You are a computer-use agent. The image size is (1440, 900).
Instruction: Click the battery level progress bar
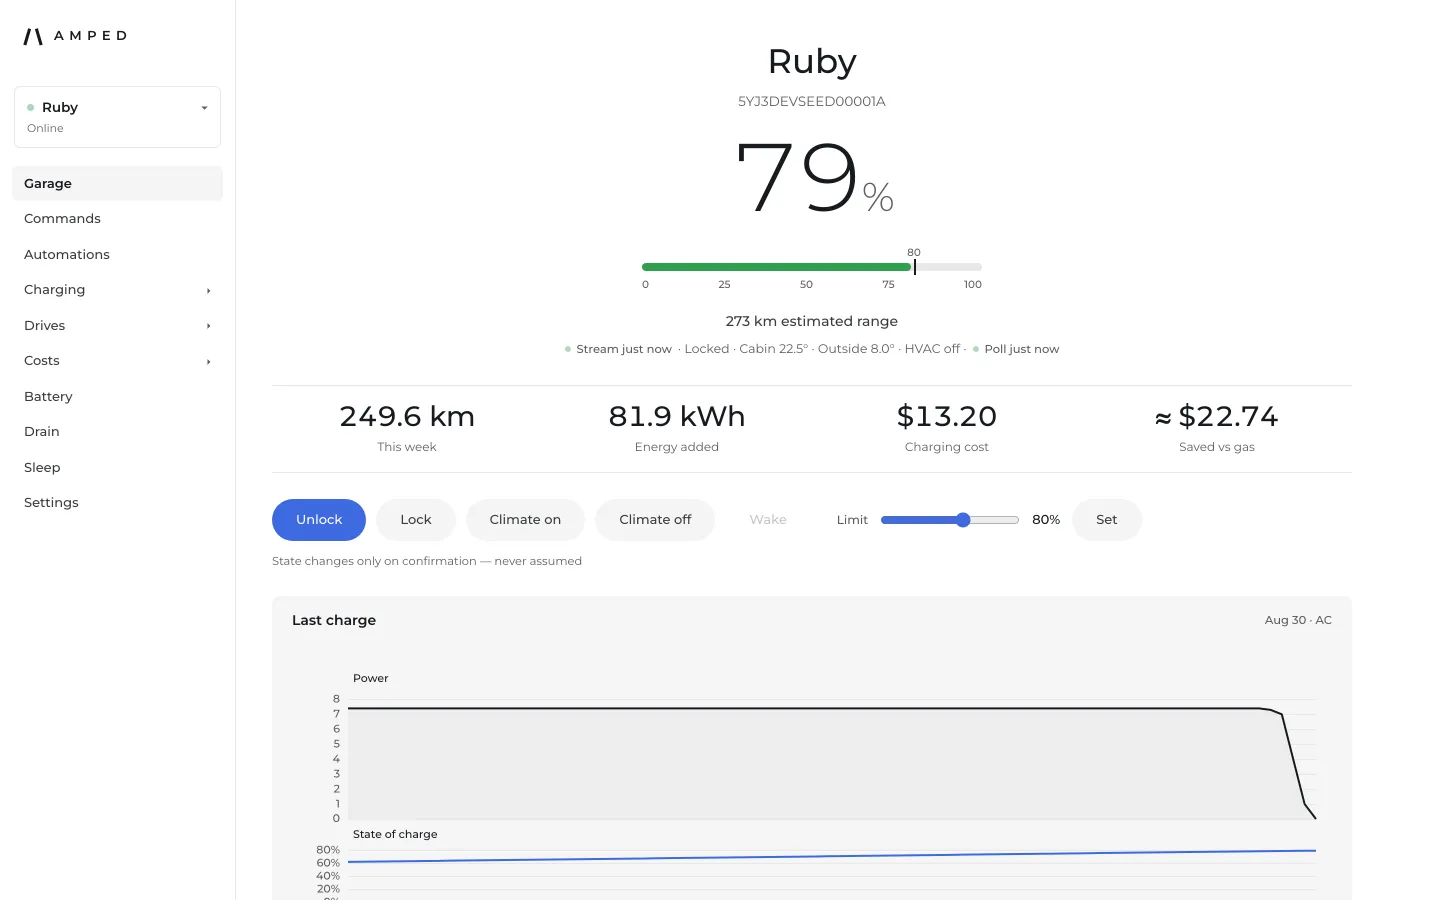click(812, 267)
